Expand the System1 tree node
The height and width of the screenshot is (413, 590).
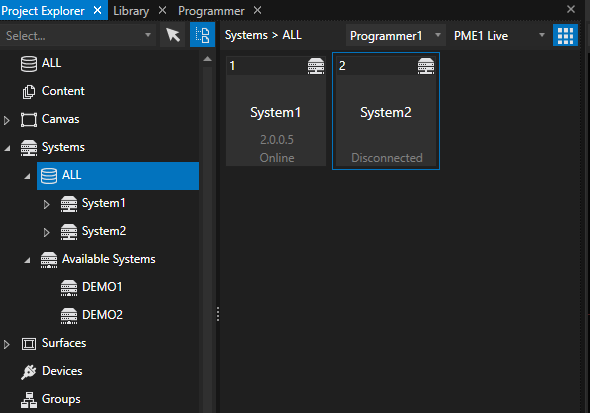click(x=46, y=205)
